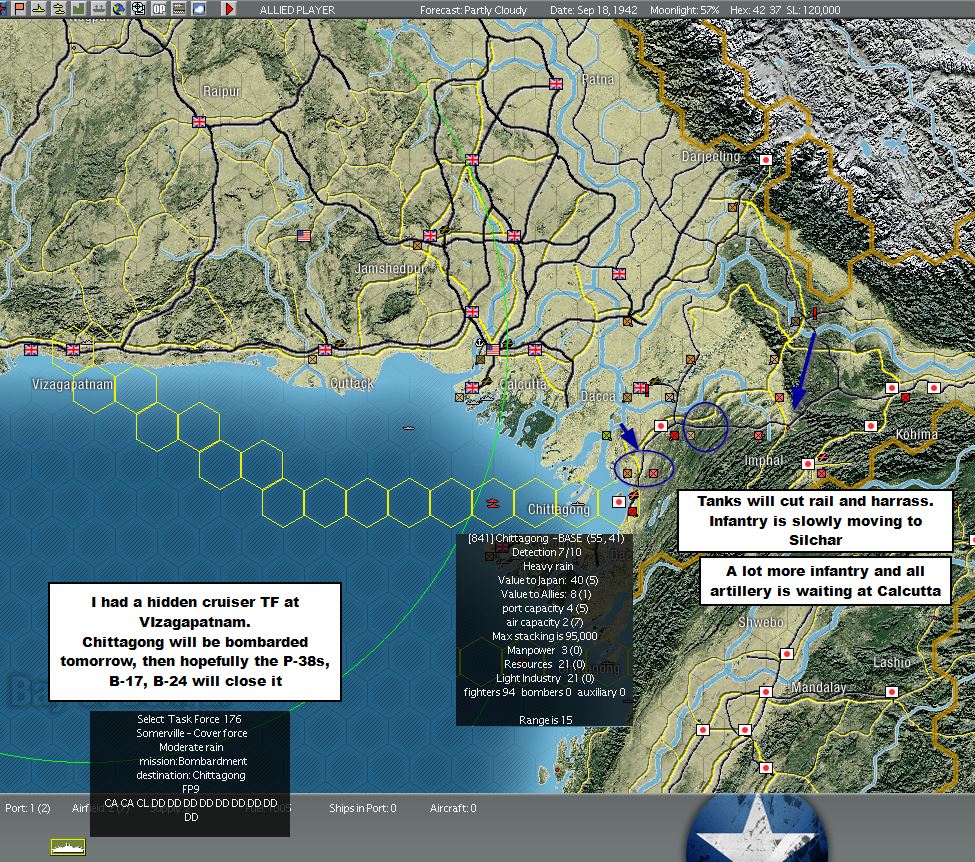Screen dimensions: 975x862
Task: Open the grey ship list toolbar icon
Action: click(x=98, y=9)
